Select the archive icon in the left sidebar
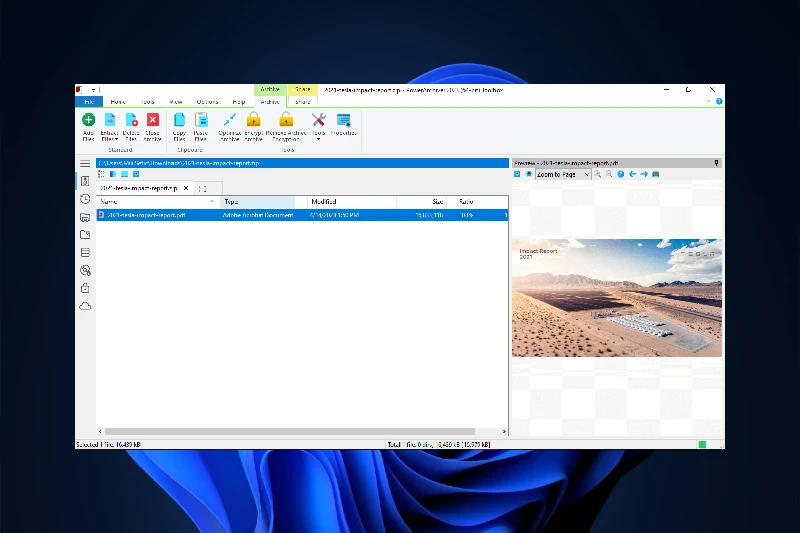 click(x=85, y=181)
